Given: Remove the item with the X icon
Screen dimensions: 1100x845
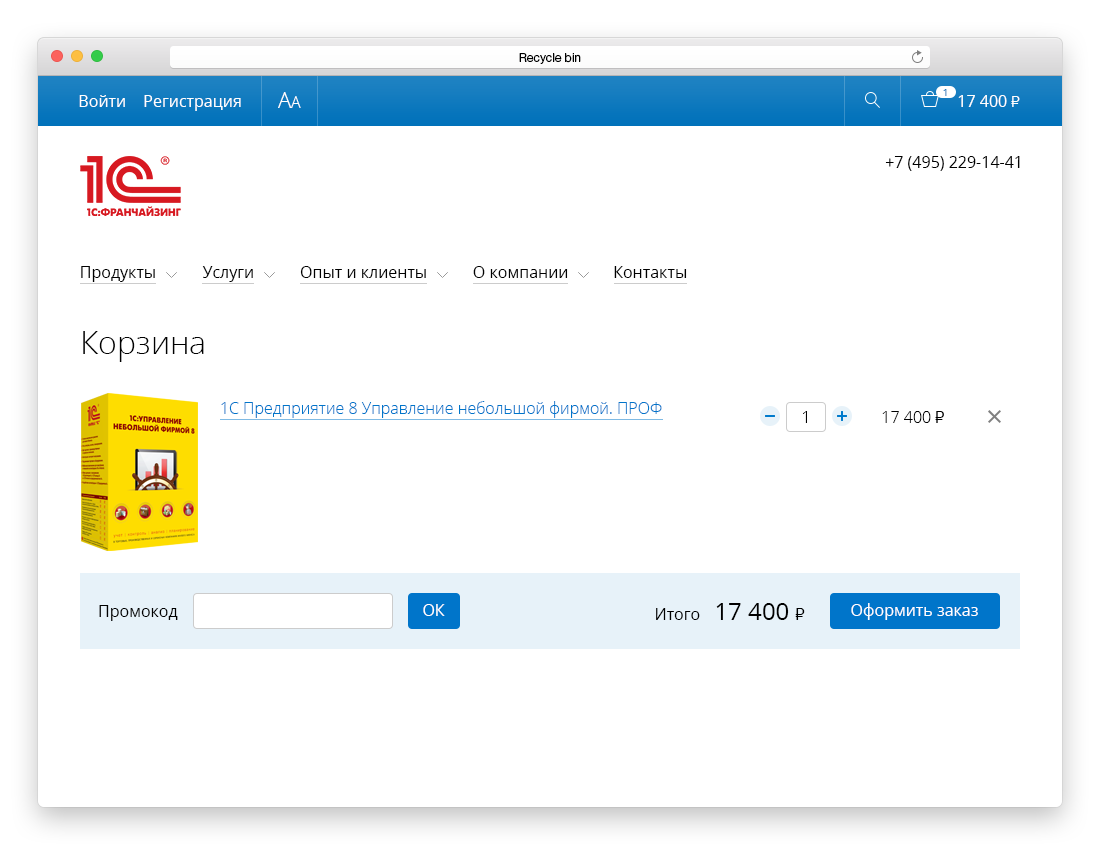Looking at the screenshot, I should point(994,417).
